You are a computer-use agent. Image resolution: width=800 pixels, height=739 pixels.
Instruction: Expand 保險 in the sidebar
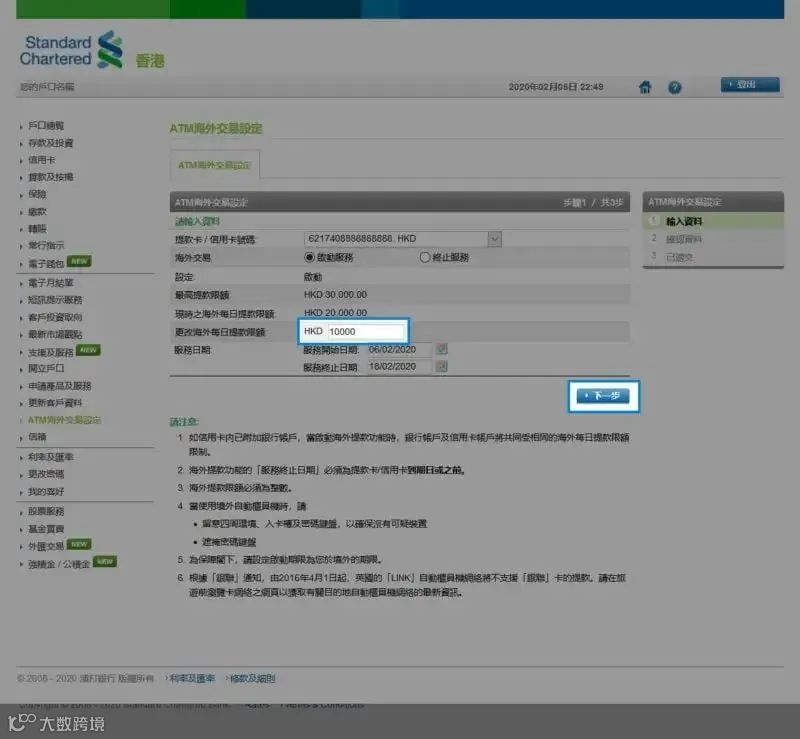tap(37, 194)
